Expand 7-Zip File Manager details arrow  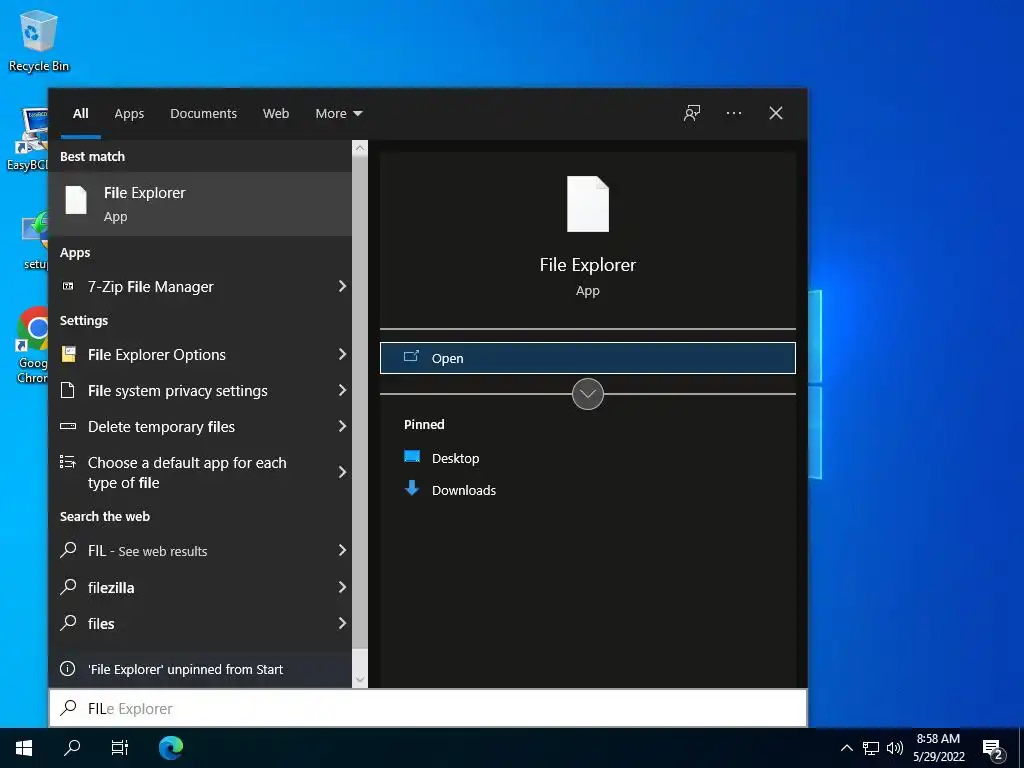pos(342,286)
